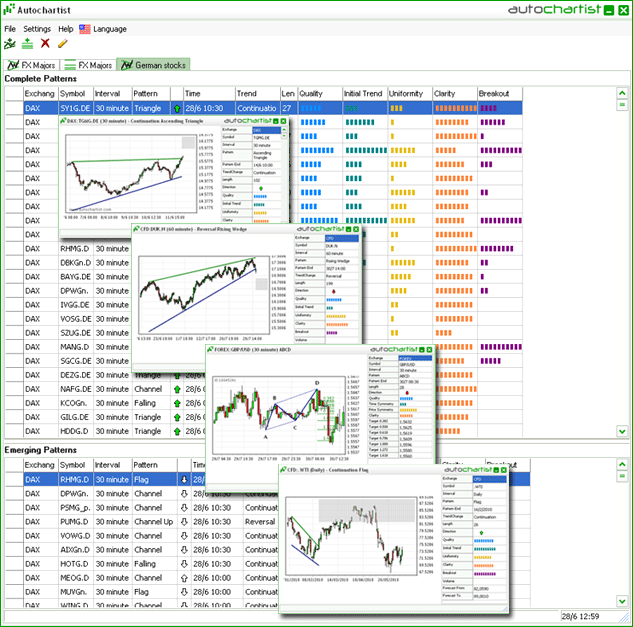This screenshot has width=633, height=627.
Task: Switch to FX Majors tab with list icon
Action: point(88,65)
